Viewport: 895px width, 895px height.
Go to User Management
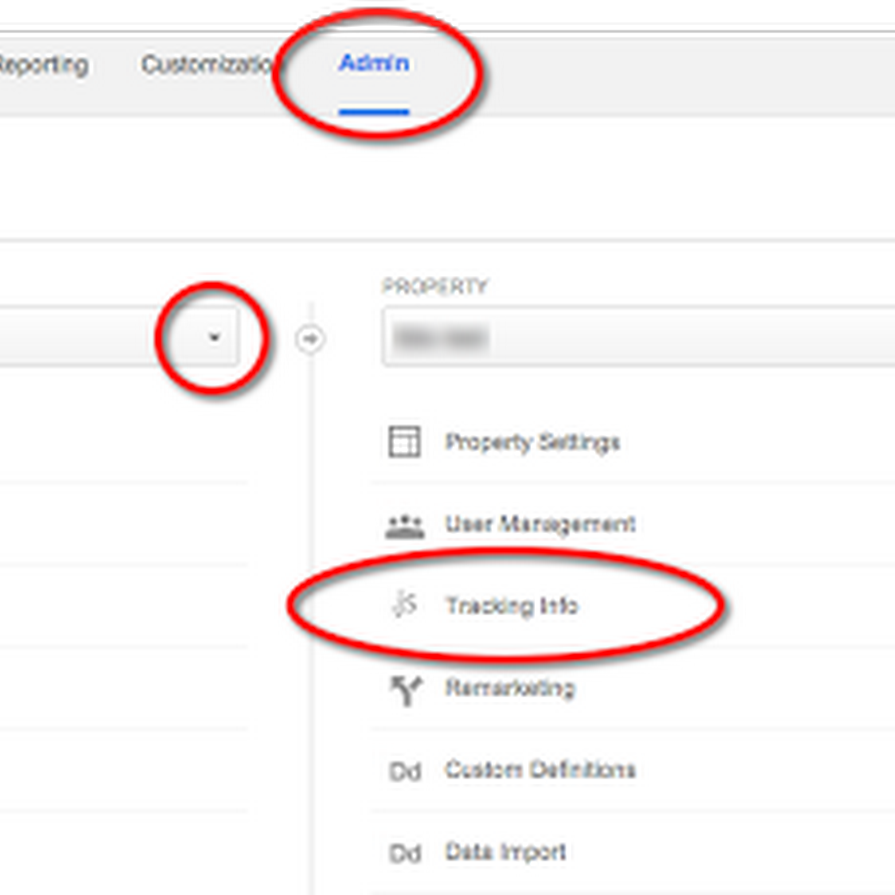pos(540,524)
